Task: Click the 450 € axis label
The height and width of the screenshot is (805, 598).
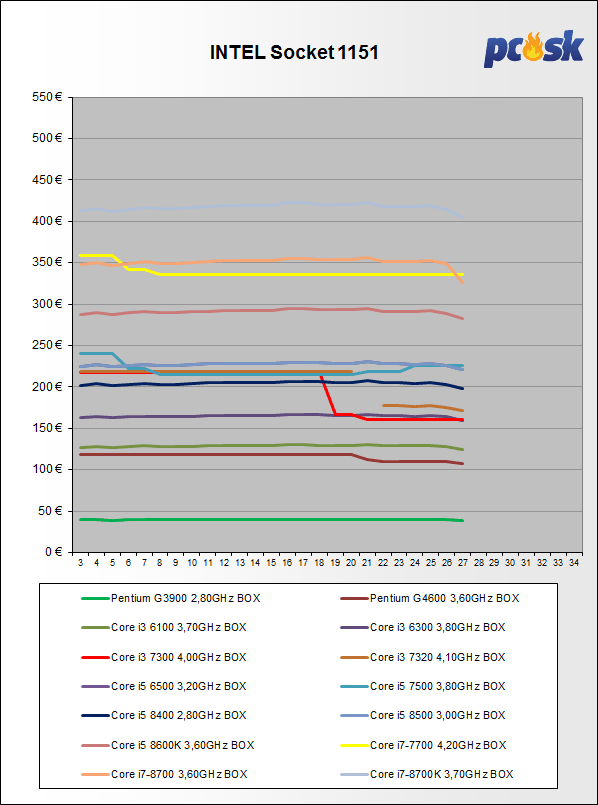Action: (48, 180)
